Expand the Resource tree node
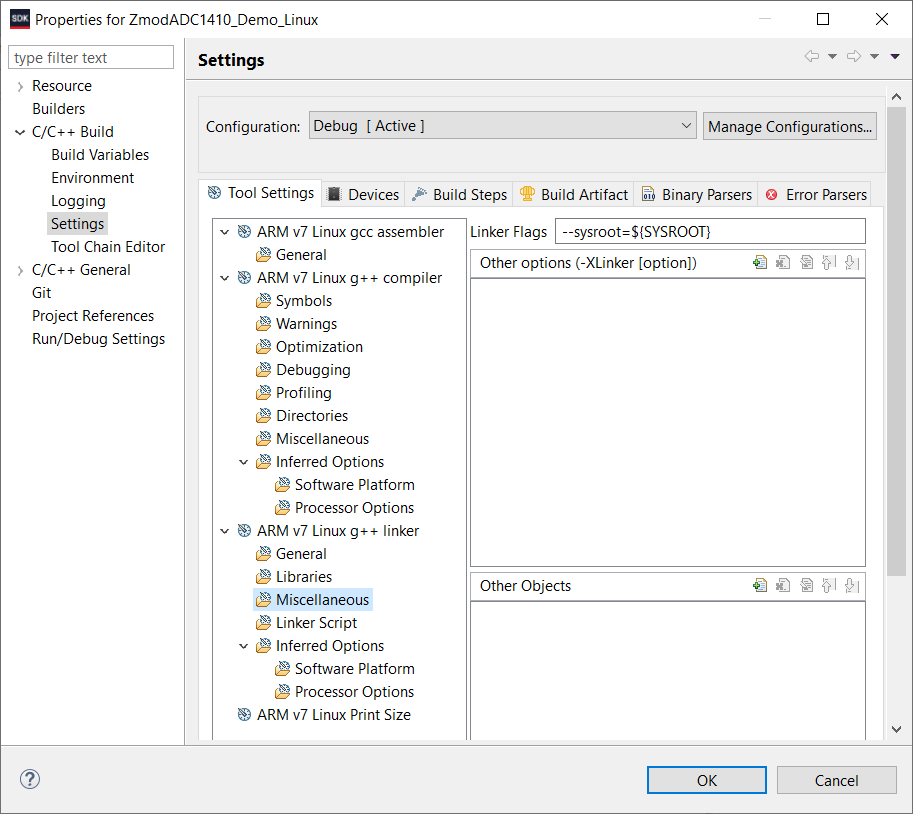913x814 pixels. click(20, 86)
